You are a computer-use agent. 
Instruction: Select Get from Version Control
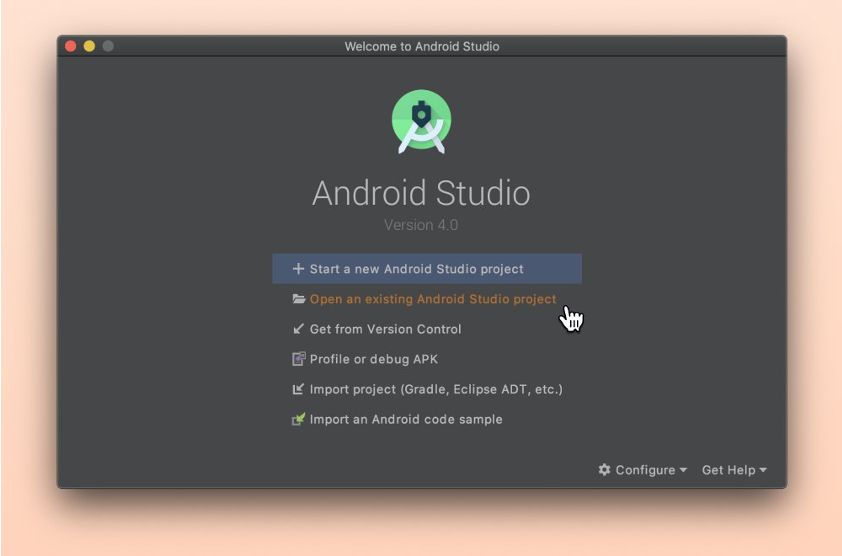click(385, 329)
